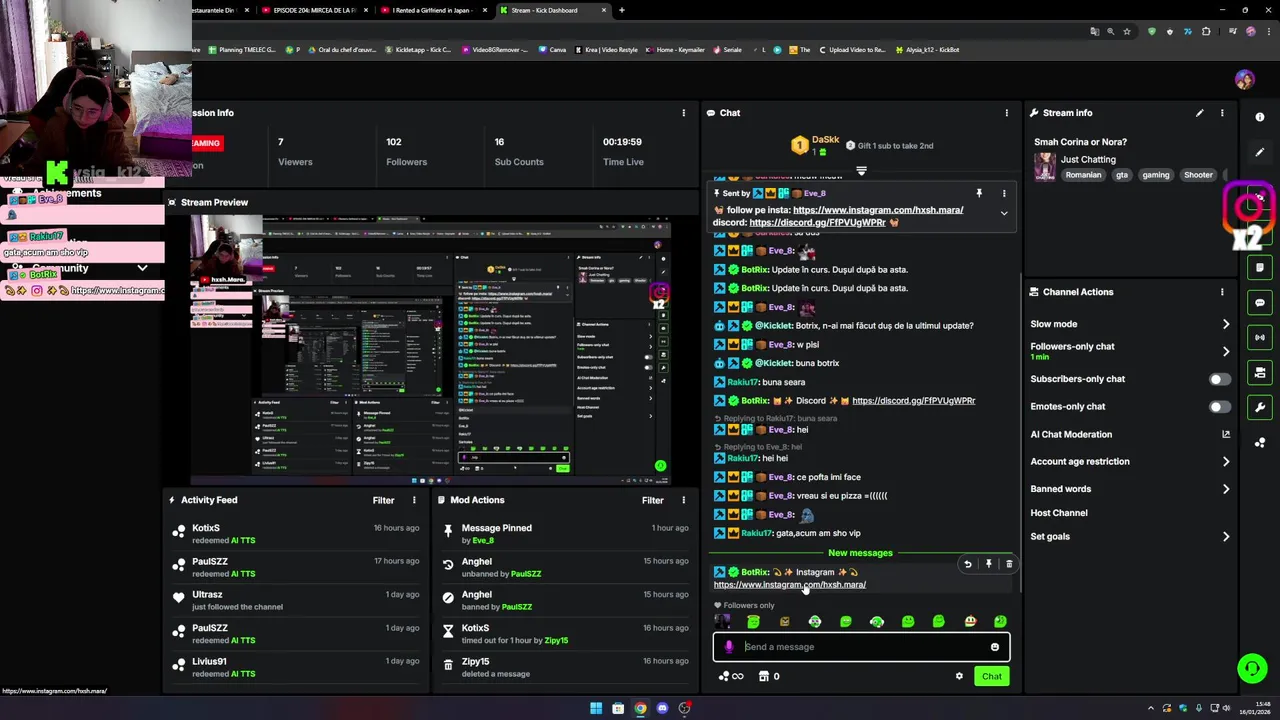Edit stream info with the pencil icon
Screen dimensions: 1280x720
point(1199,113)
